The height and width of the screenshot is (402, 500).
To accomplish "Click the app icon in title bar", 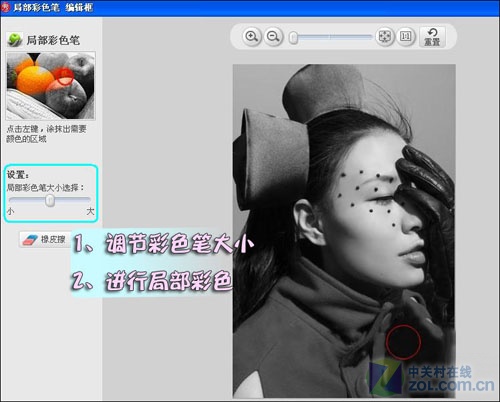I will pos(6,7).
